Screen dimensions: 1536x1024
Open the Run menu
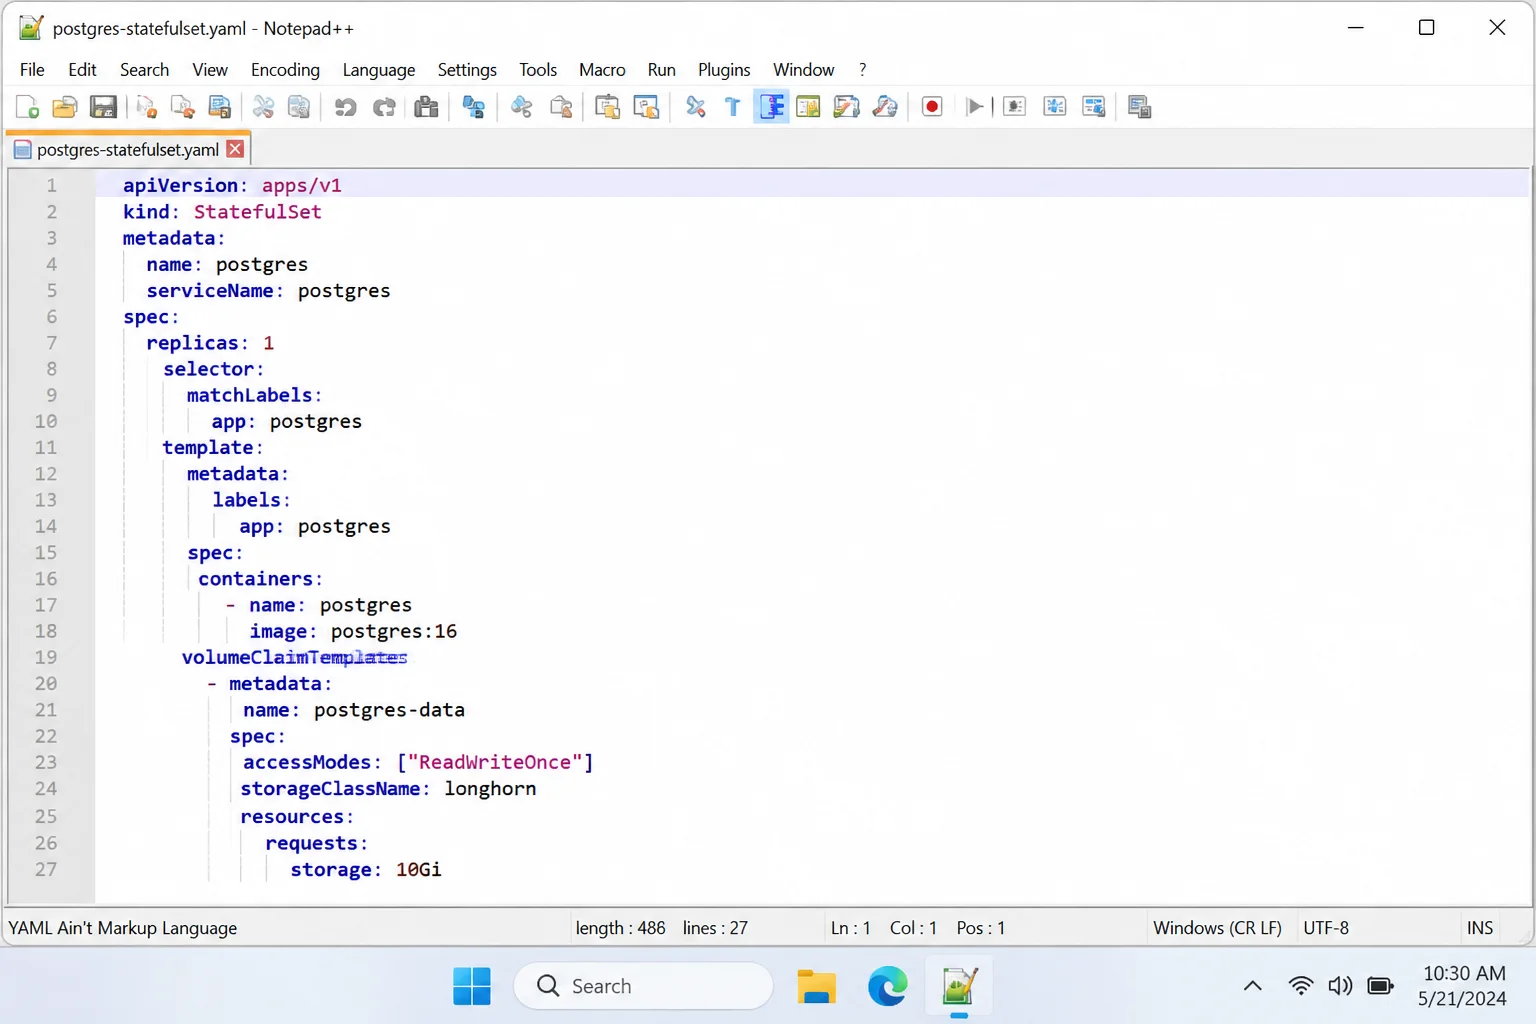point(661,70)
